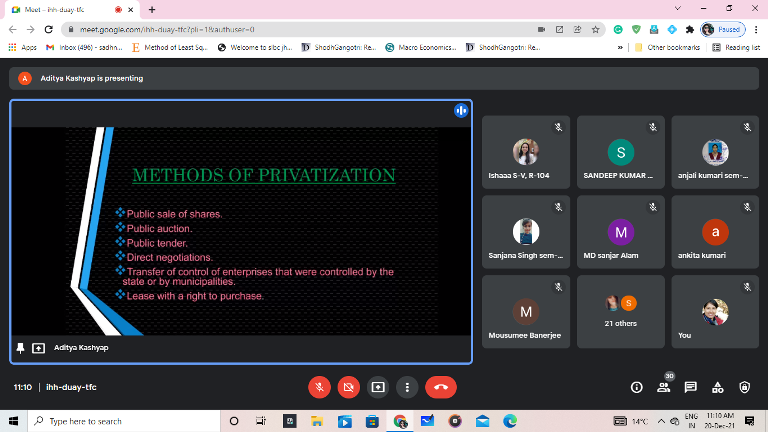Open the chat panel

coord(690,387)
